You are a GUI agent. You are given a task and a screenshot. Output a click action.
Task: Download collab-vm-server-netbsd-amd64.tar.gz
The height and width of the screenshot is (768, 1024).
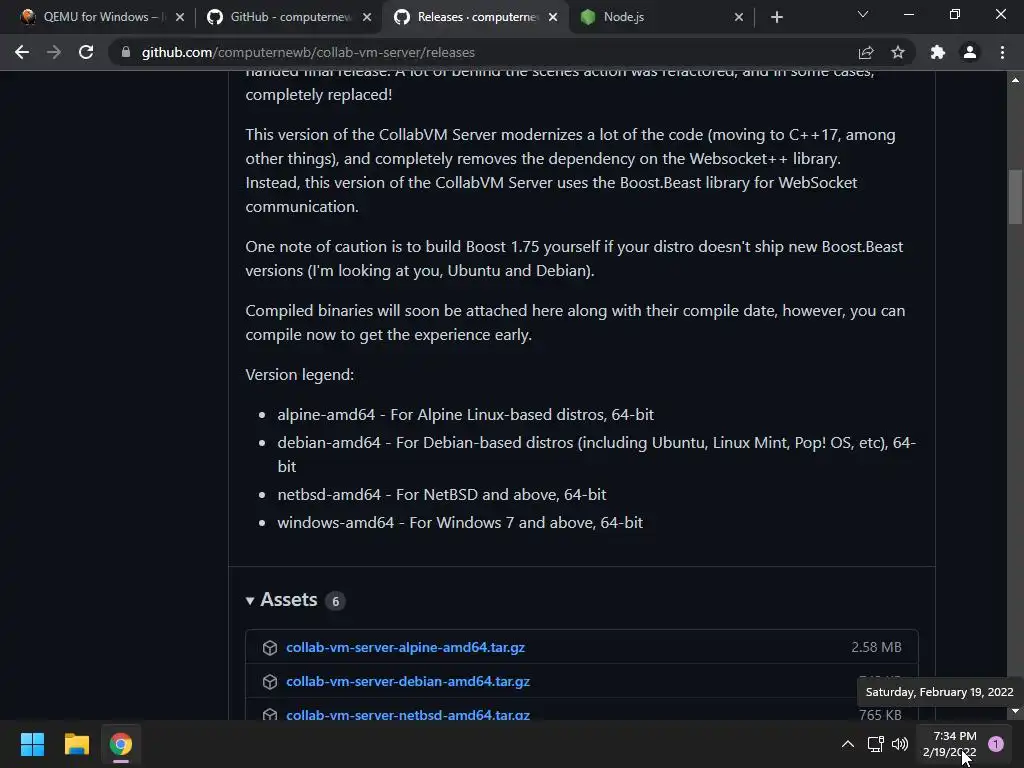pyautogui.click(x=408, y=714)
